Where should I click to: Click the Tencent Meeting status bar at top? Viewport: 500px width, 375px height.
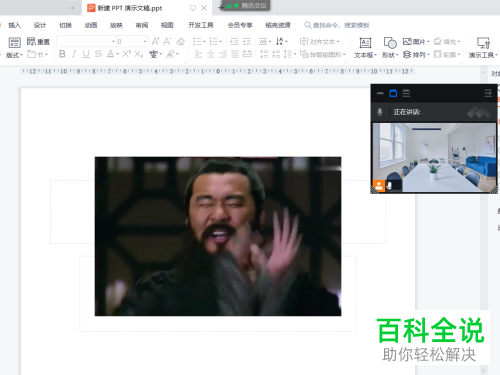click(246, 6)
